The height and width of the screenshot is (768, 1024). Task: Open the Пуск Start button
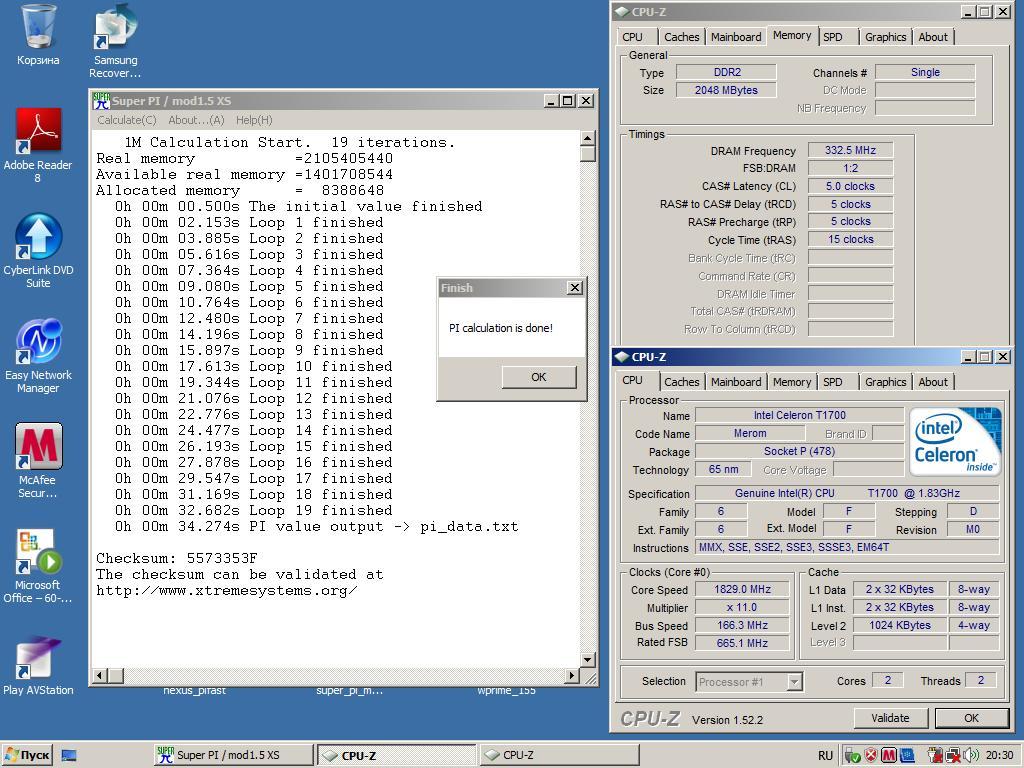[x=27, y=756]
